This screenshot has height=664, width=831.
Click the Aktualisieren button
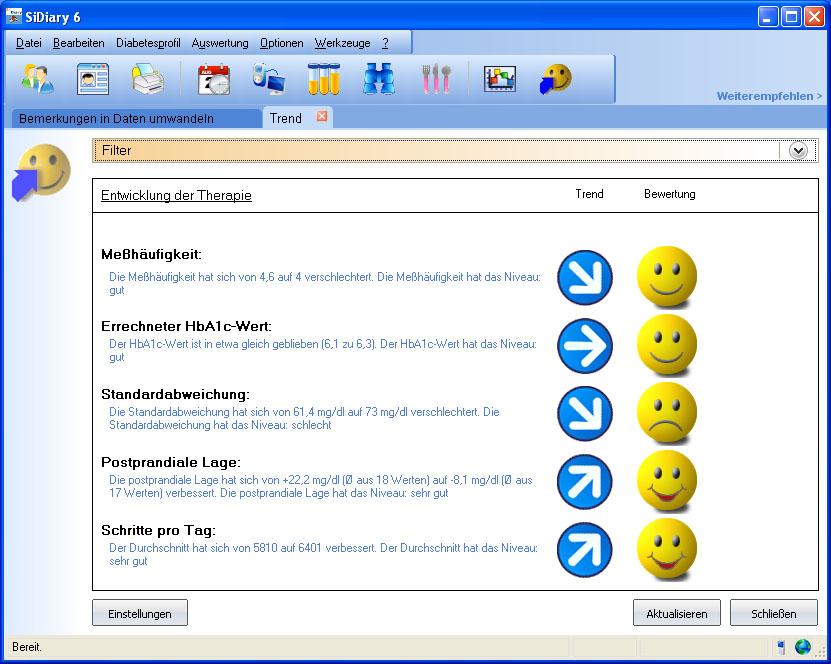tap(677, 613)
